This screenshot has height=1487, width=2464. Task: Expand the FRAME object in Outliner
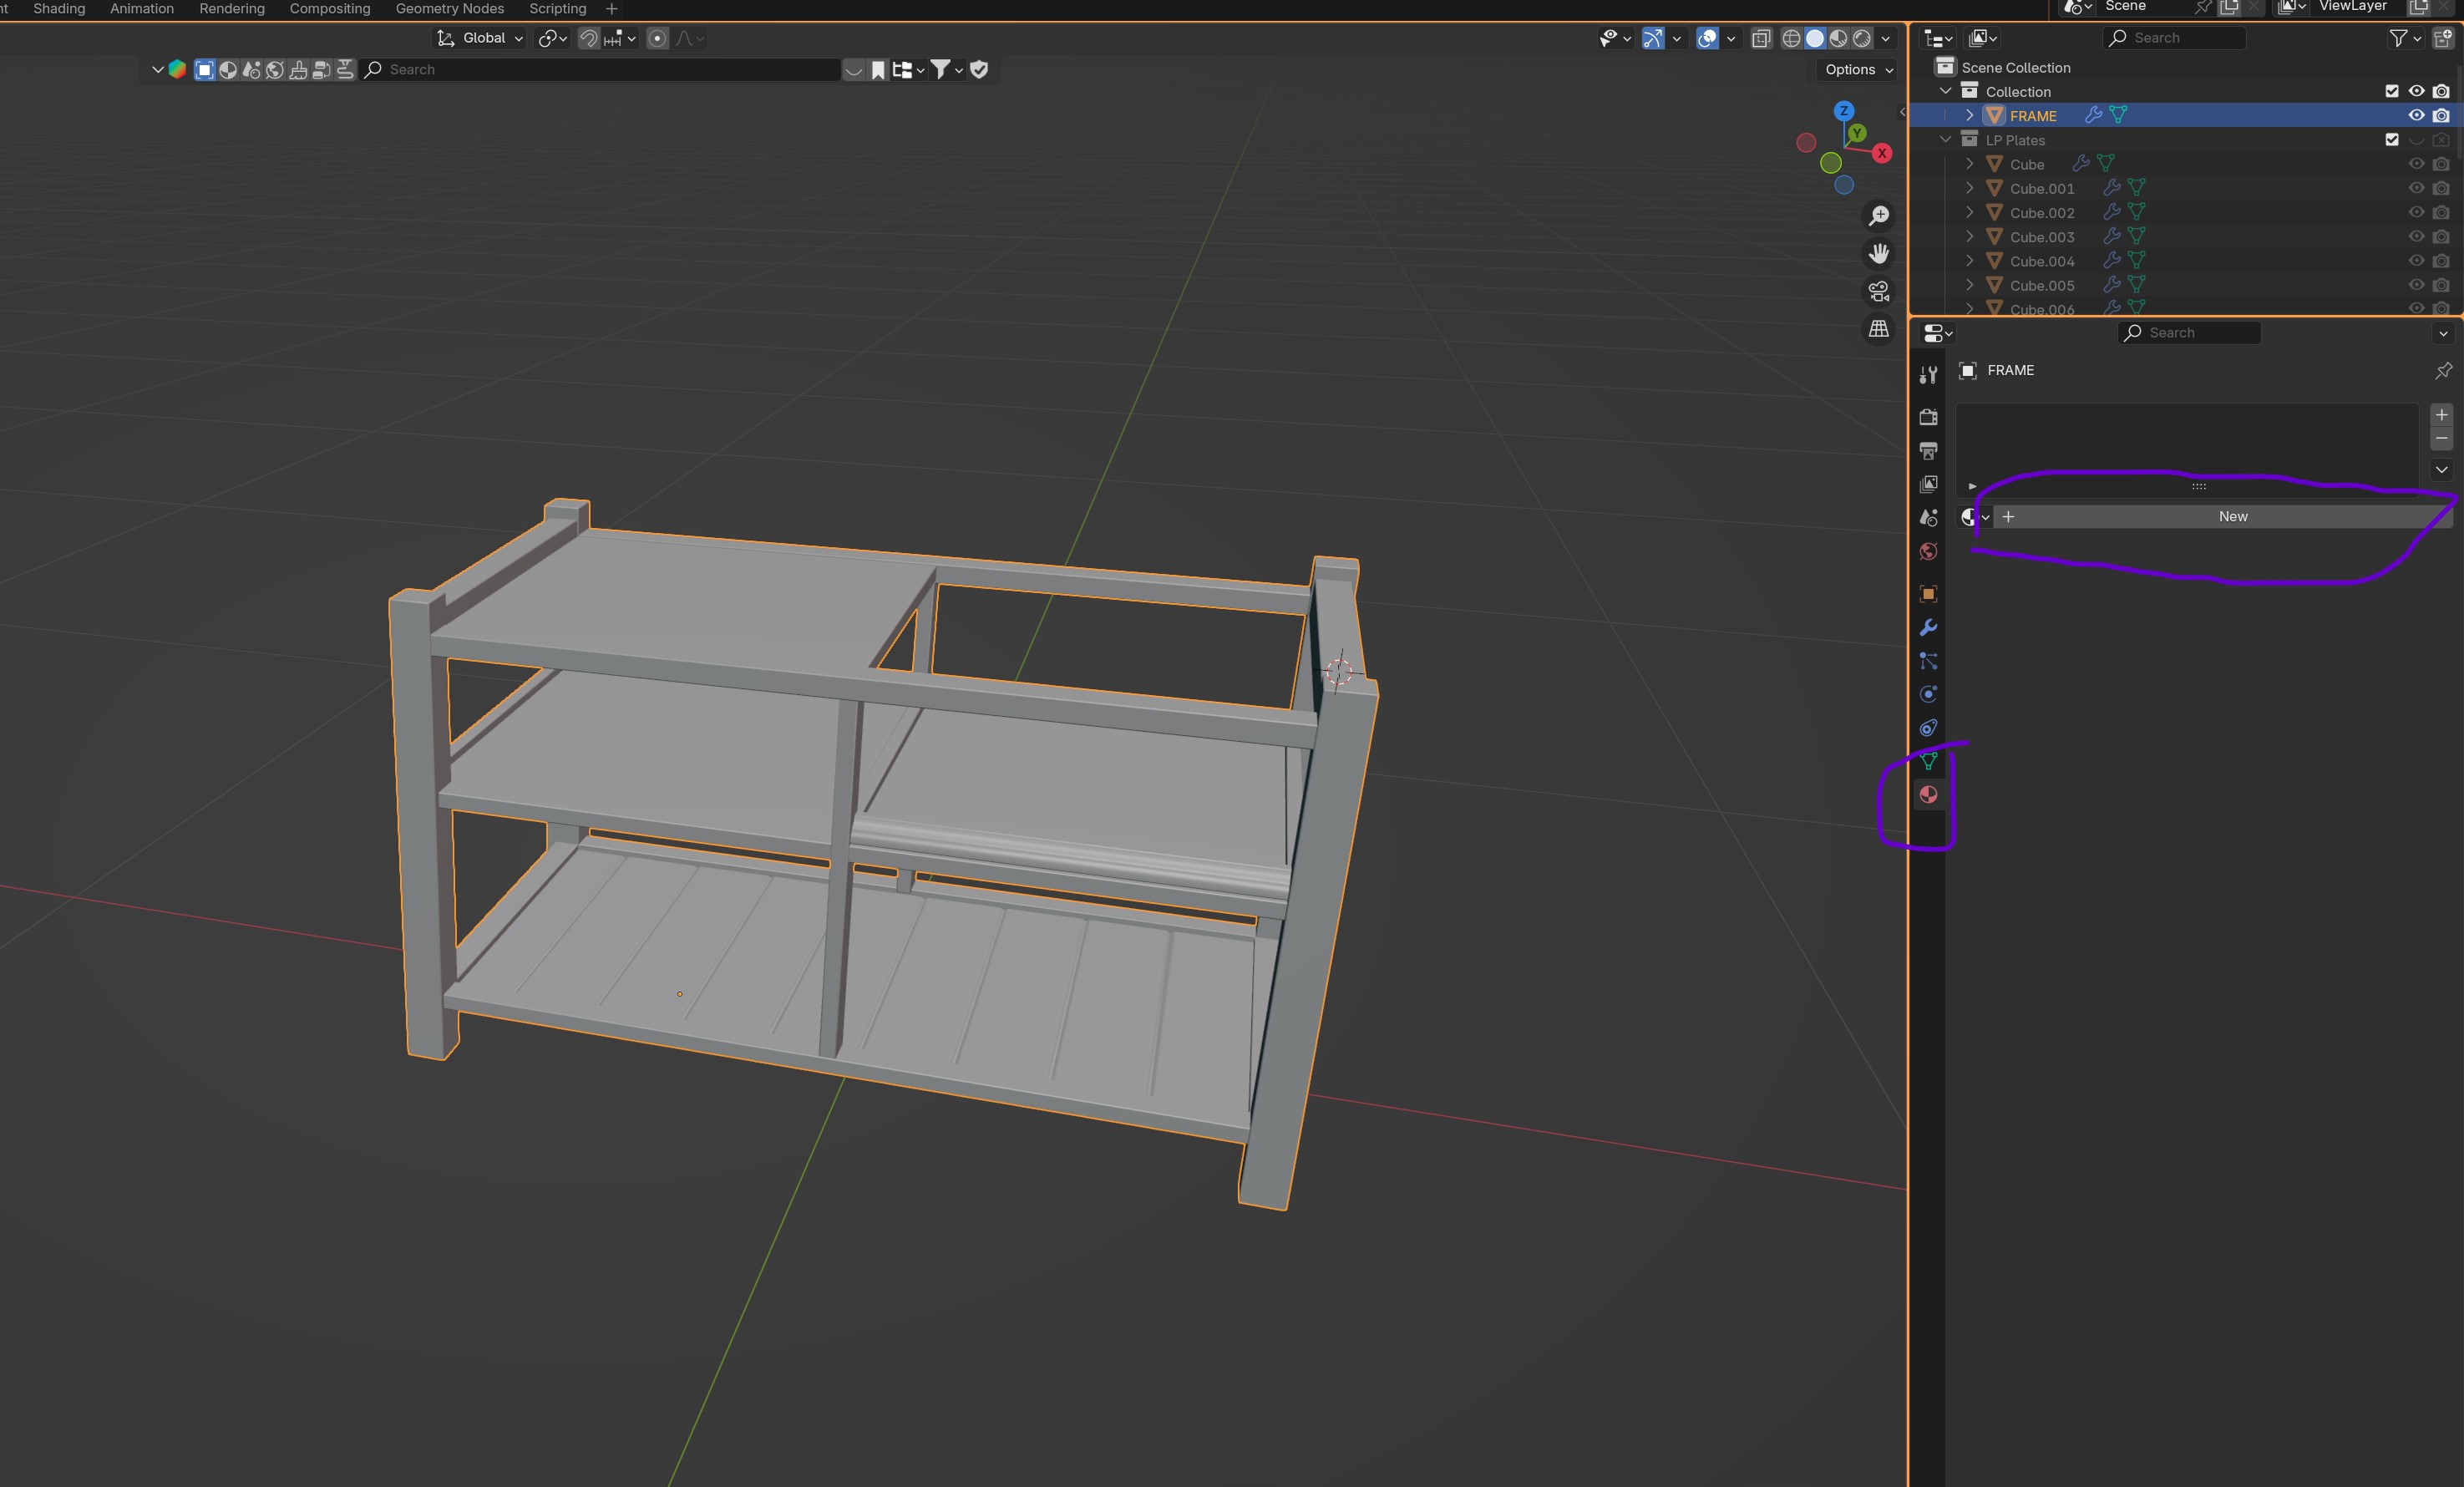click(x=1969, y=116)
